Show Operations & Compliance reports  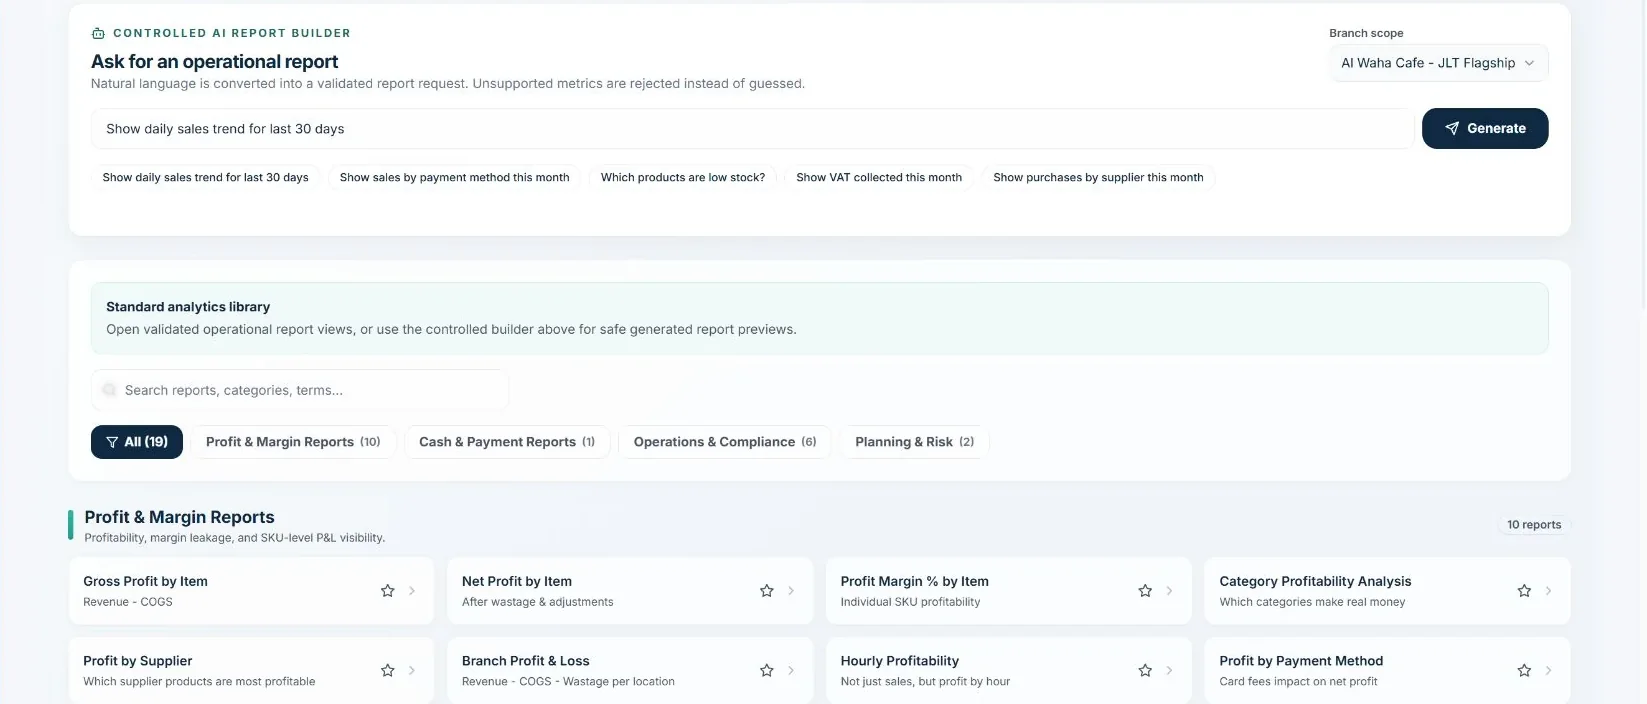point(725,442)
